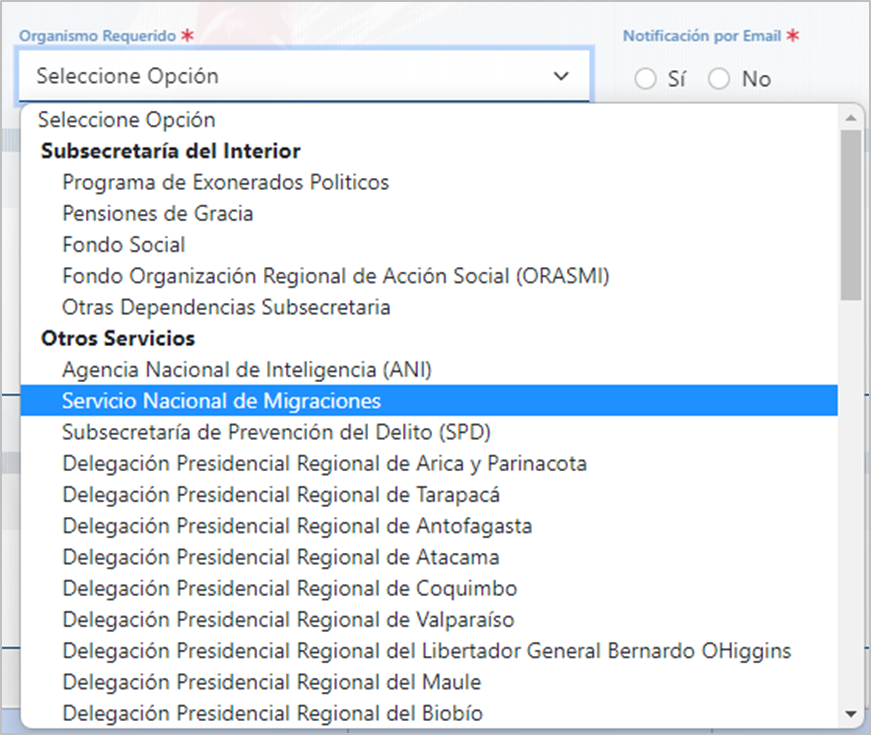Choose Servicio Nacional de Migraciones
This screenshot has height=735, width=871.
(x=429, y=401)
